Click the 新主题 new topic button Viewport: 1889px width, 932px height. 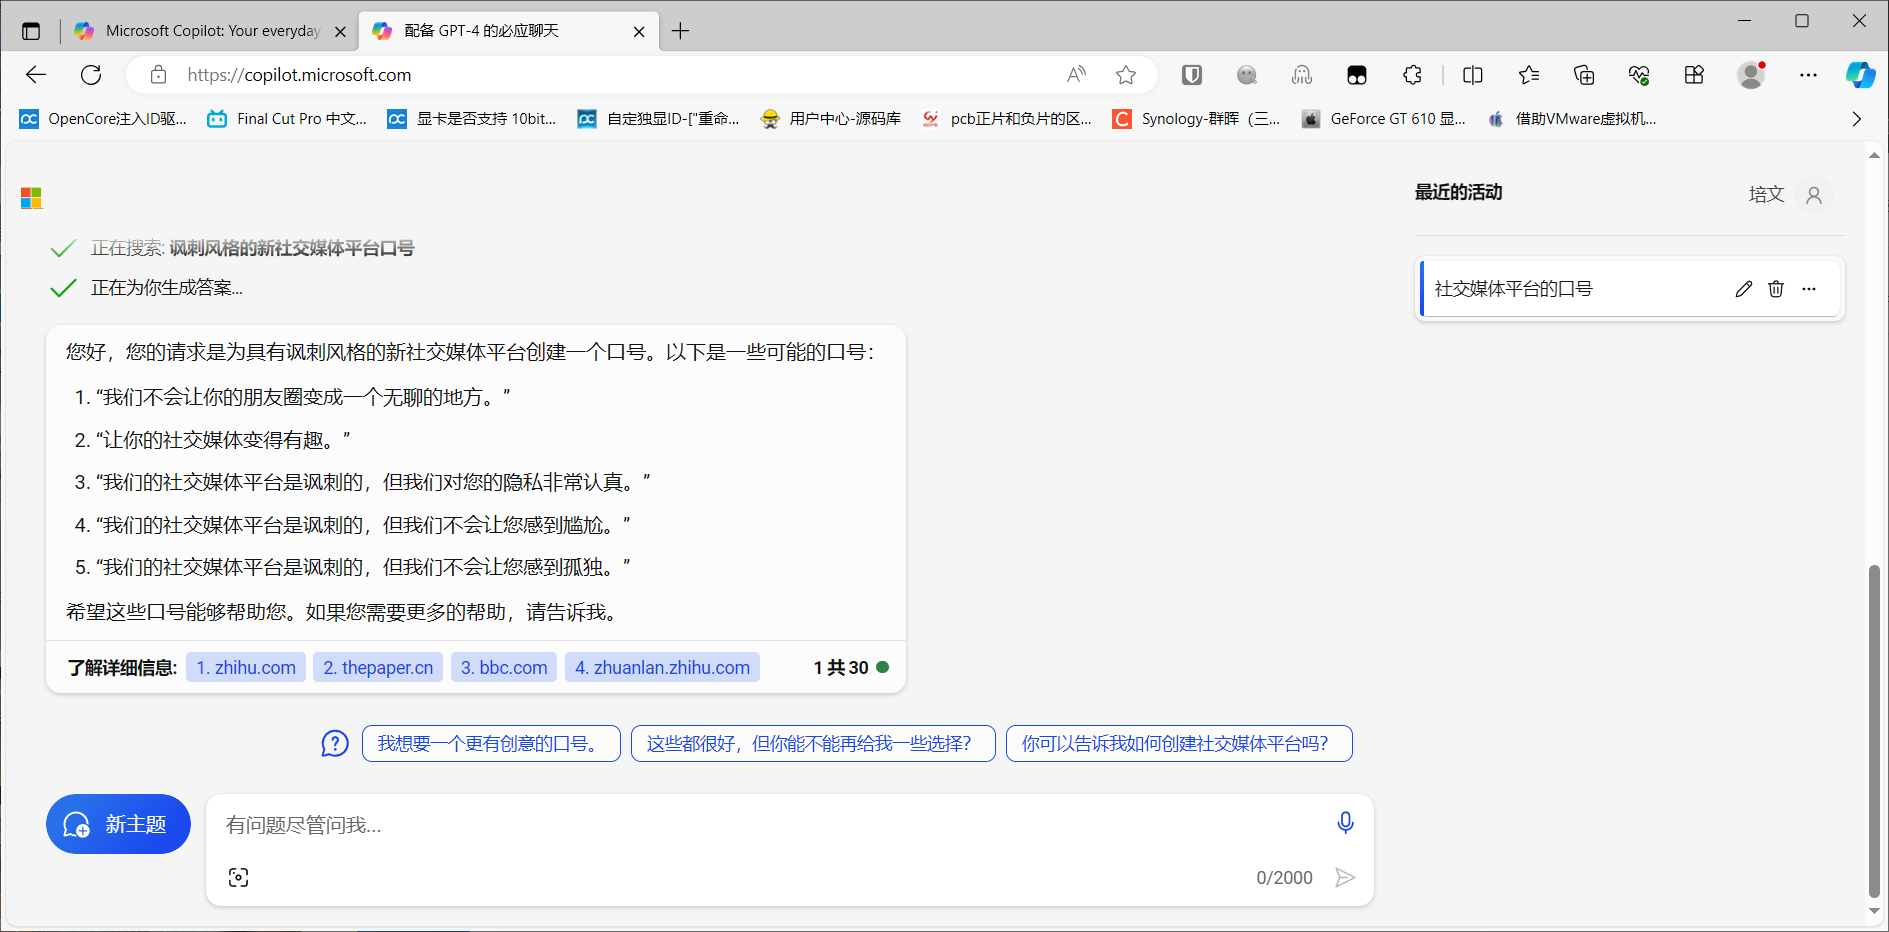tap(118, 824)
